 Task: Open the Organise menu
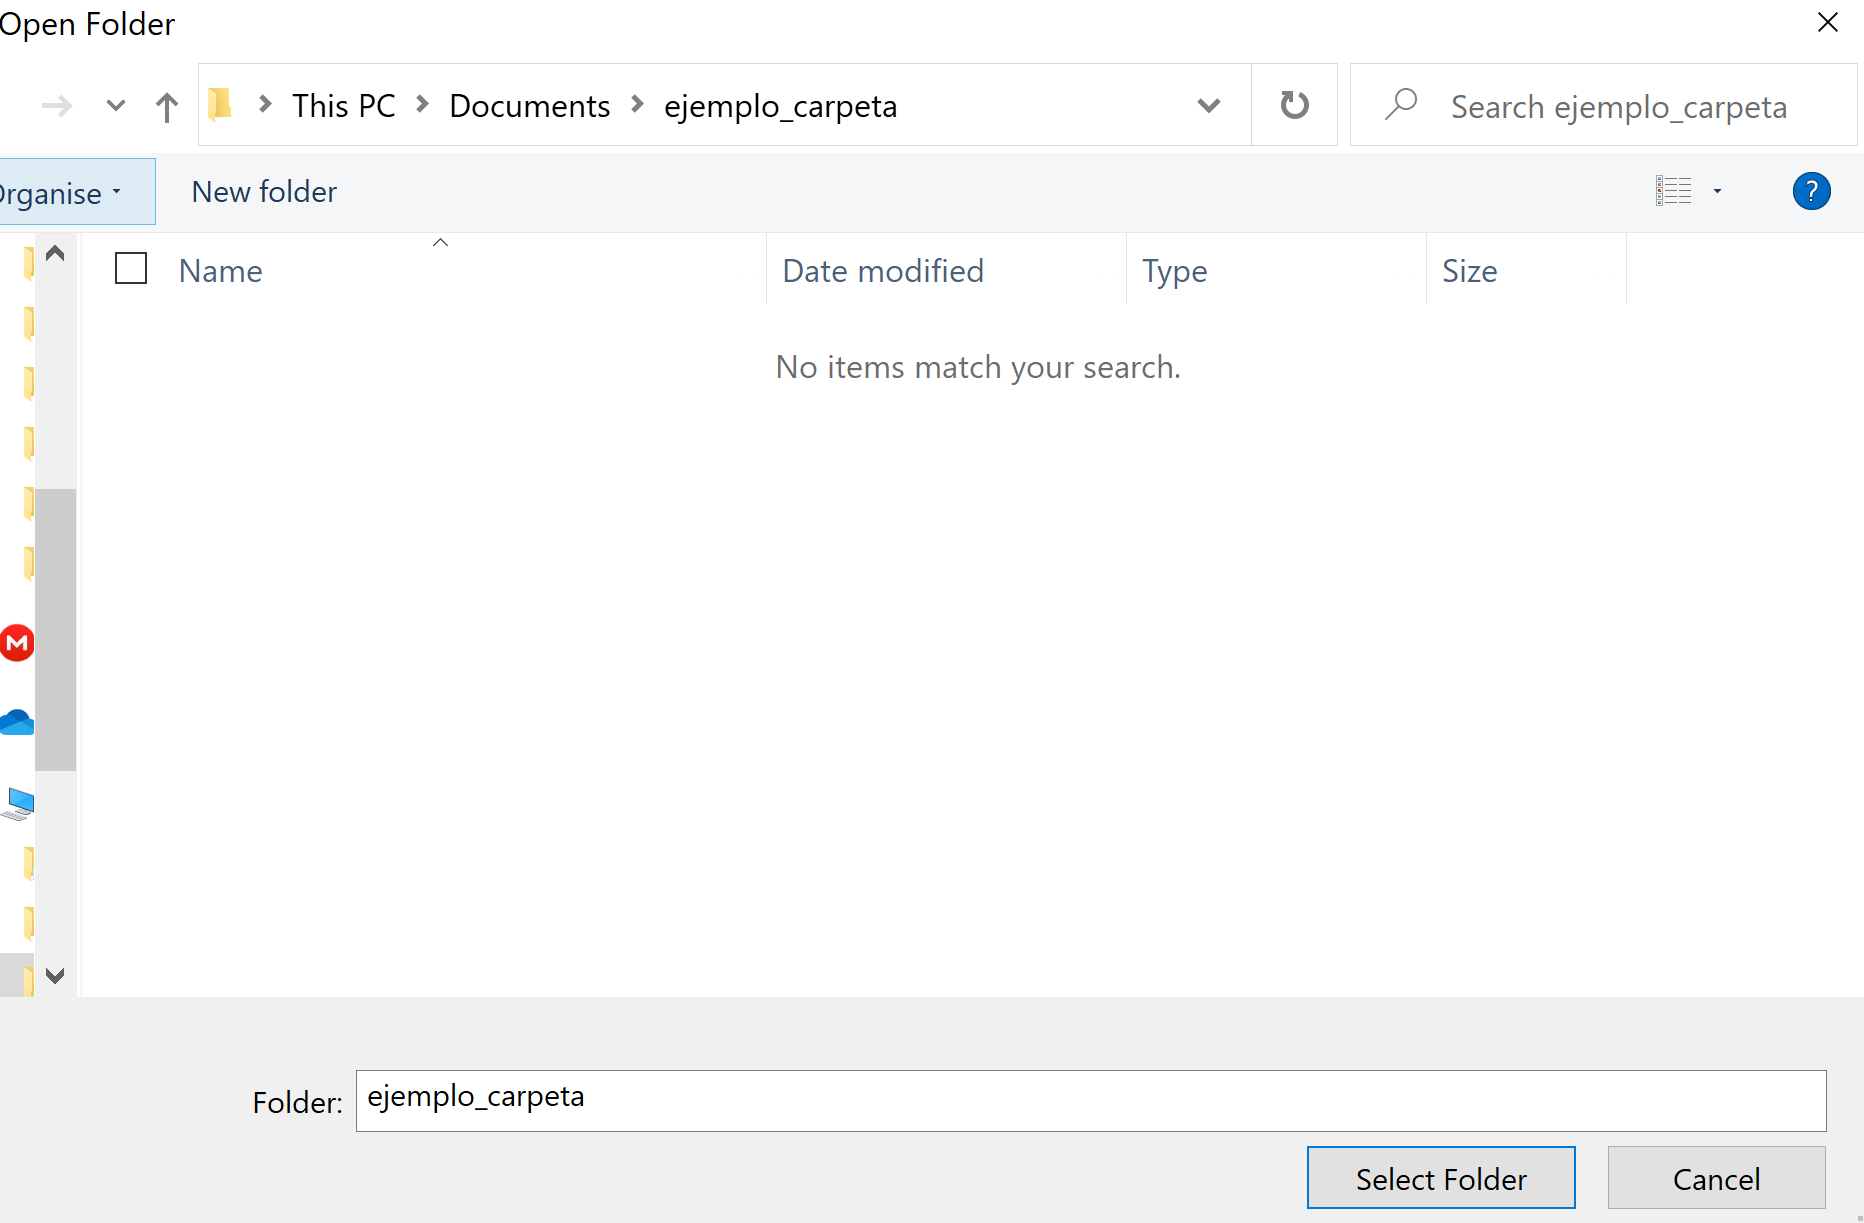coord(60,192)
